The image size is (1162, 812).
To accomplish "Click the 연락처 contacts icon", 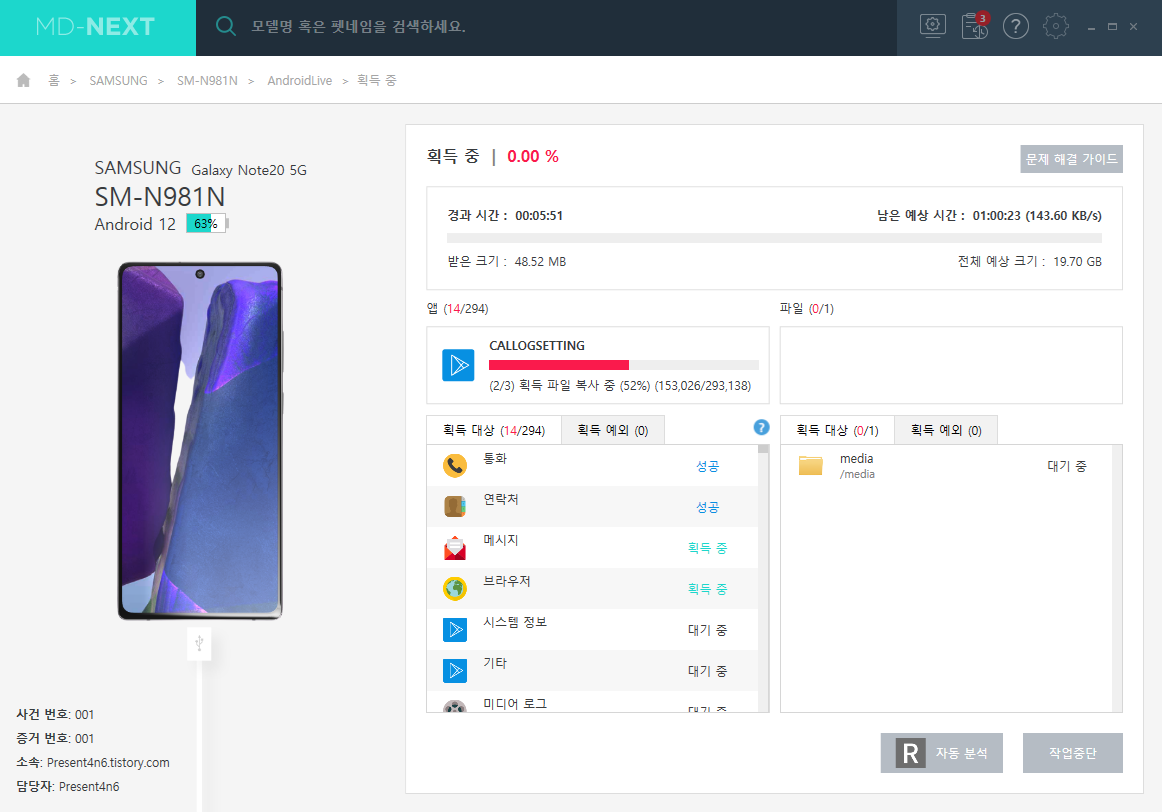I will 455,507.
